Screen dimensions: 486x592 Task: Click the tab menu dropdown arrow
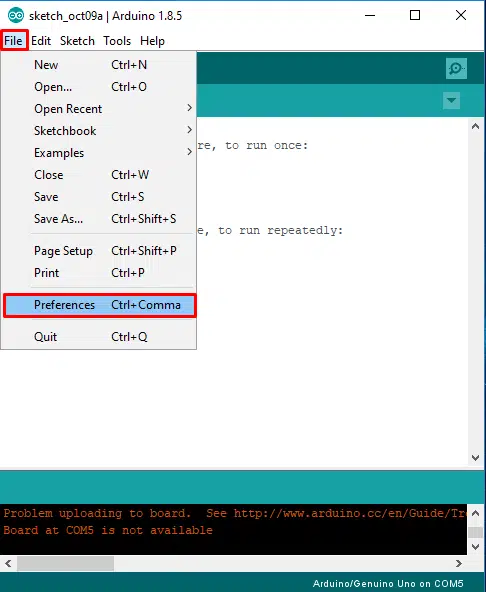click(451, 100)
